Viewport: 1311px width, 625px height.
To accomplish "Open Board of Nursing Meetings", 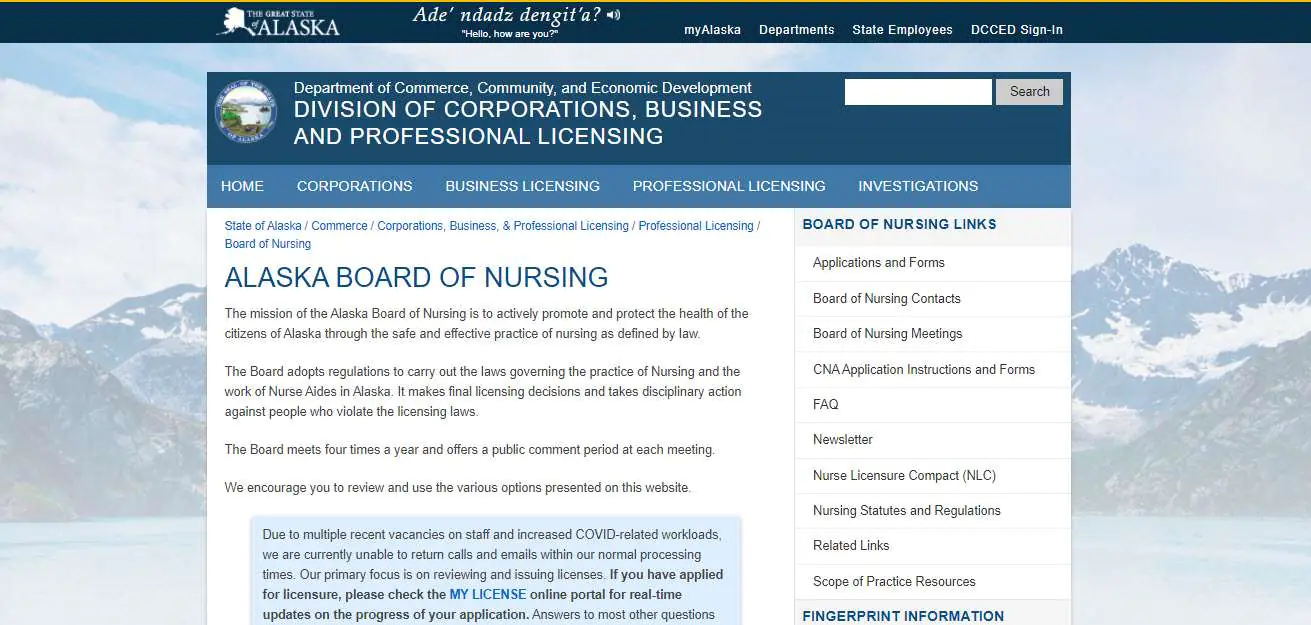I will pos(888,333).
